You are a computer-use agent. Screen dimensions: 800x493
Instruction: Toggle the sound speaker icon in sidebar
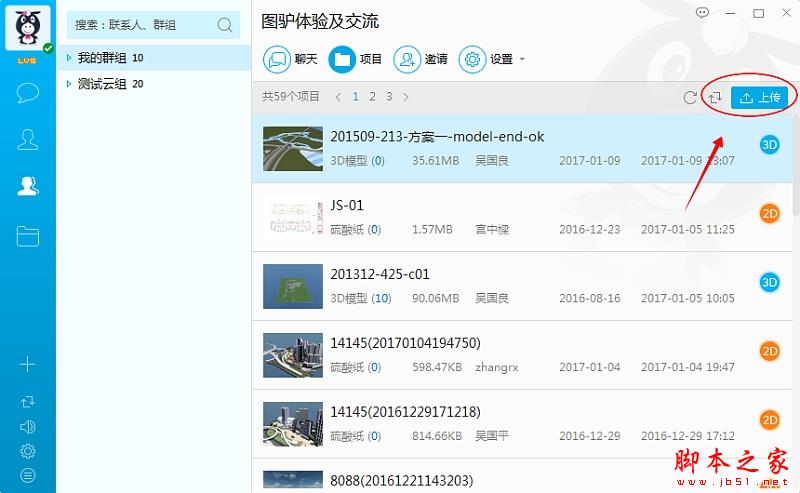click(28, 427)
